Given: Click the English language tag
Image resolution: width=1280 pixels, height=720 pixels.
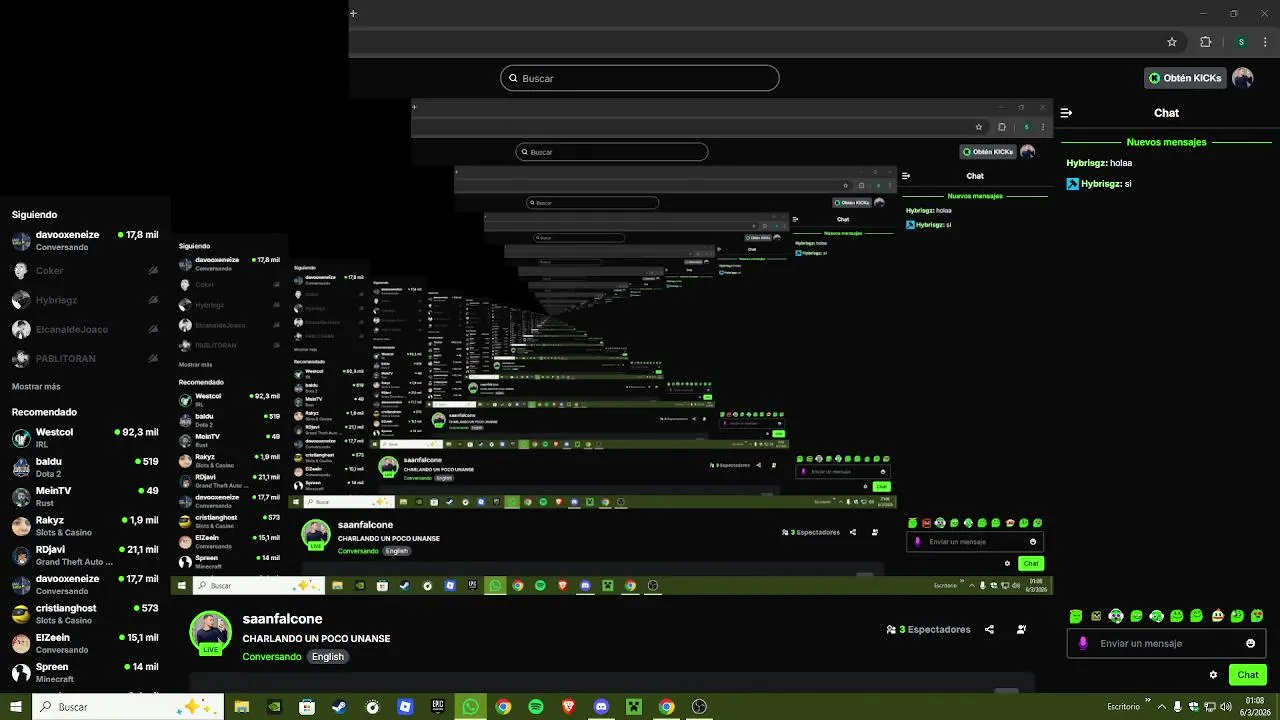Looking at the screenshot, I should [327, 657].
